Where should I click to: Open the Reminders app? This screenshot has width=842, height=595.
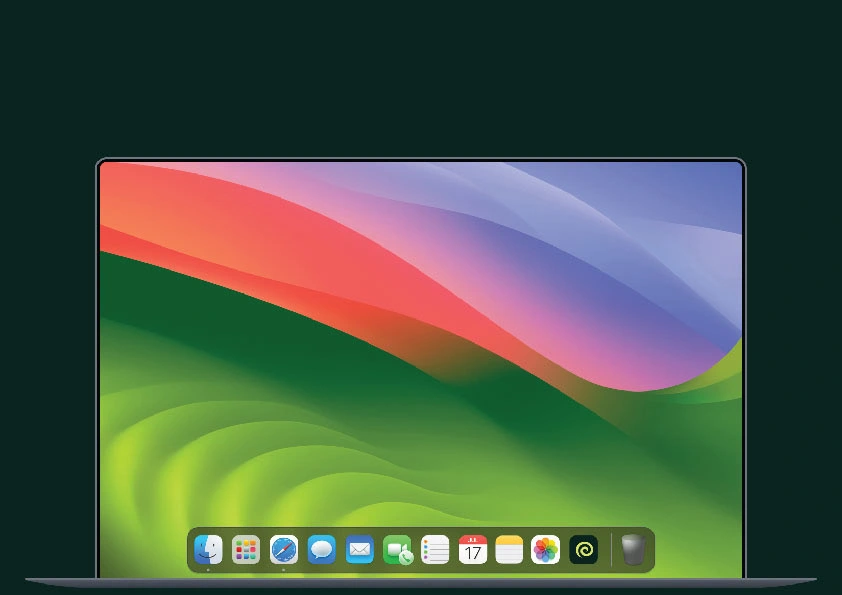[435, 549]
